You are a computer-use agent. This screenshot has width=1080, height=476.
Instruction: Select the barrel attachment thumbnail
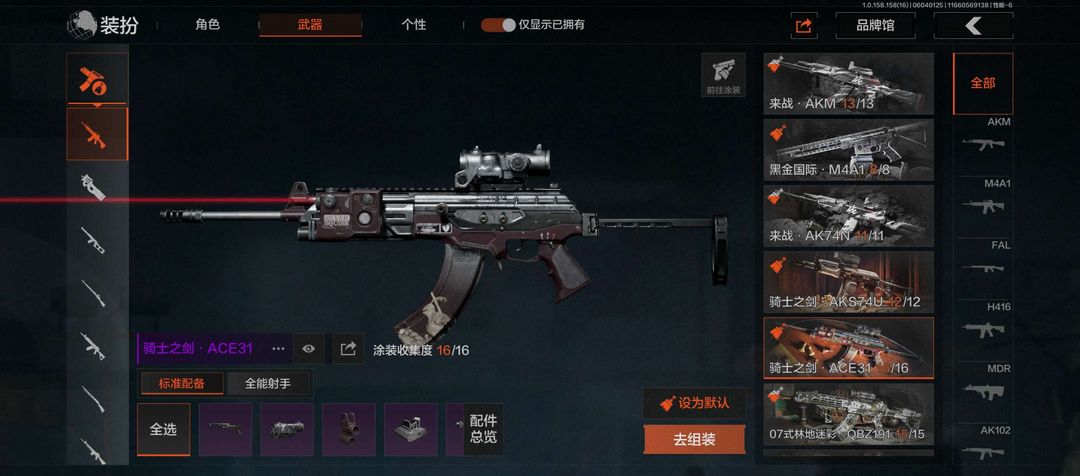287,430
